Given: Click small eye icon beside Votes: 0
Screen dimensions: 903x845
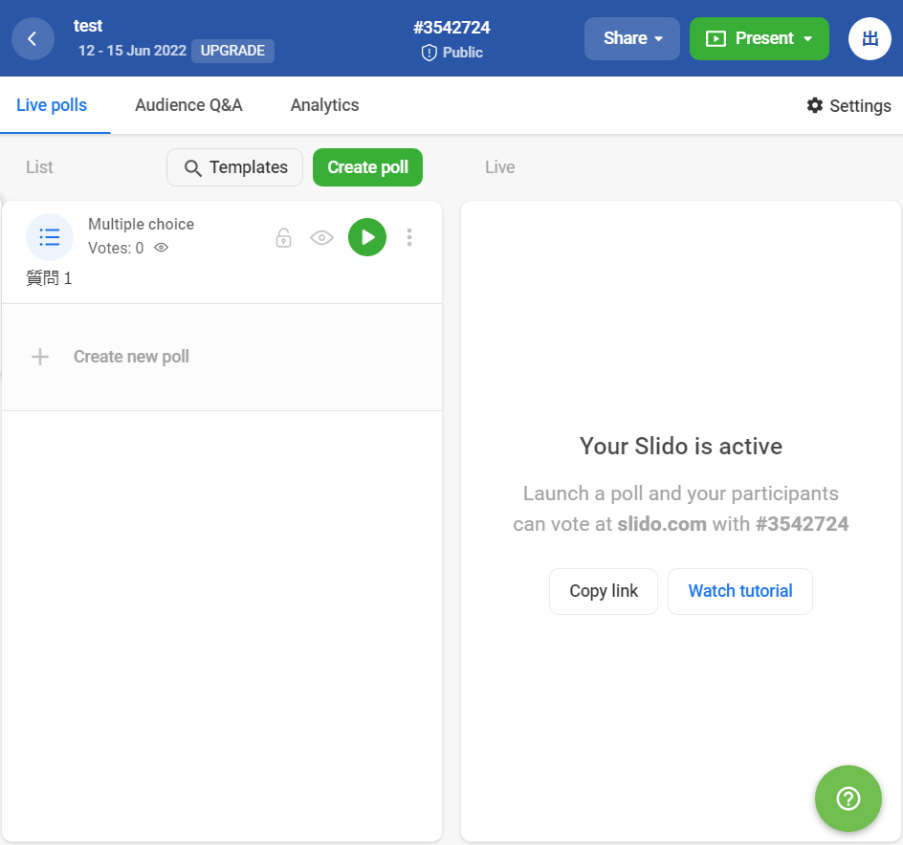Looking at the screenshot, I should 161,248.
